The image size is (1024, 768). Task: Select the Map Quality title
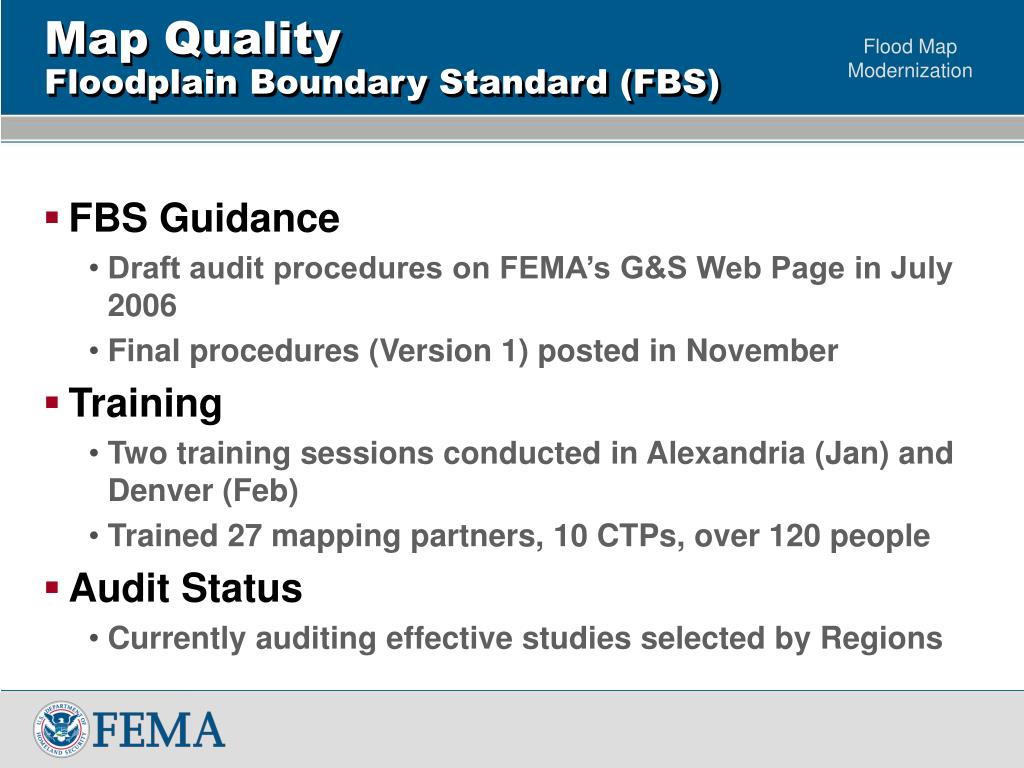[x=194, y=40]
